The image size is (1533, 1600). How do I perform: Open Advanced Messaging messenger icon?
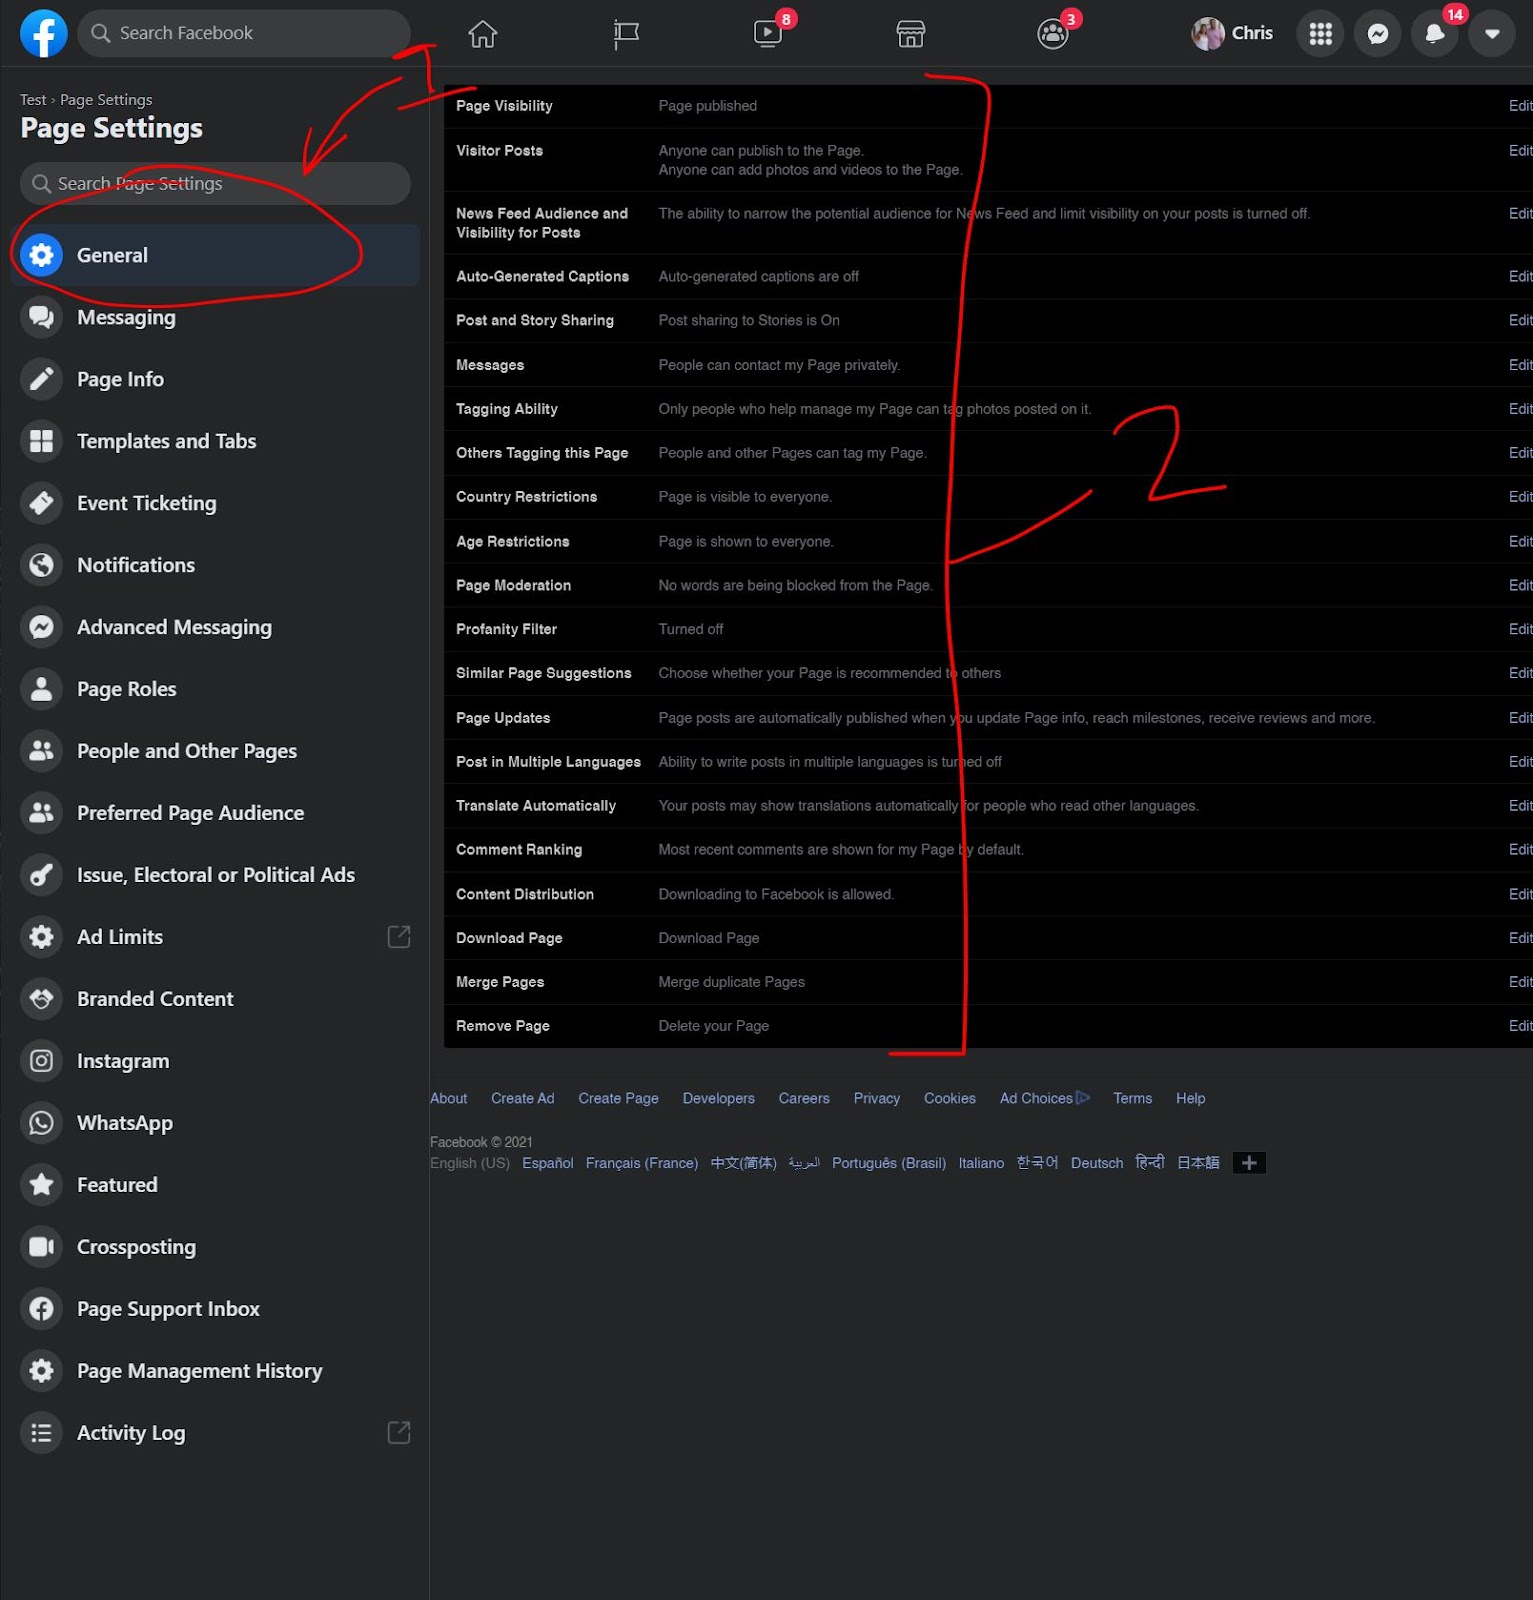(41, 627)
